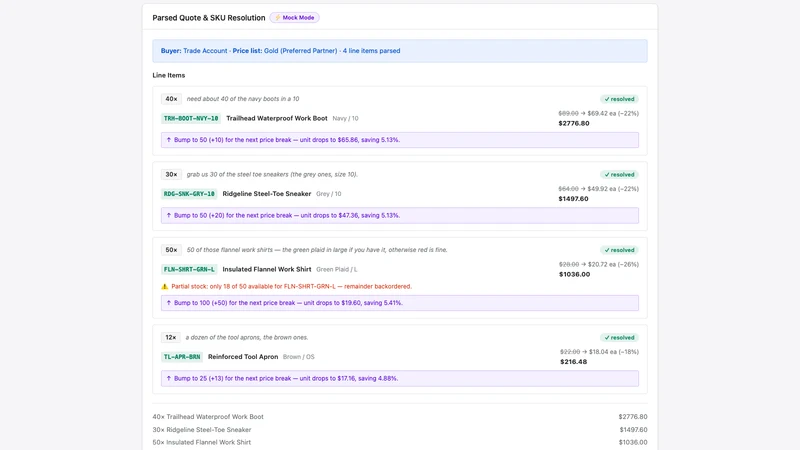This screenshot has width=800, height=450.
Task: Click the $20.72 ea (−26%) unit price
Action: 613,264
